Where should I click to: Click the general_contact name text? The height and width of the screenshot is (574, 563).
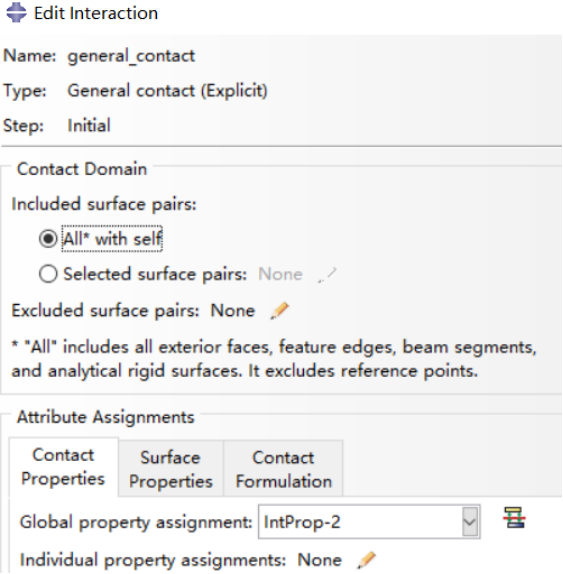click(x=131, y=56)
